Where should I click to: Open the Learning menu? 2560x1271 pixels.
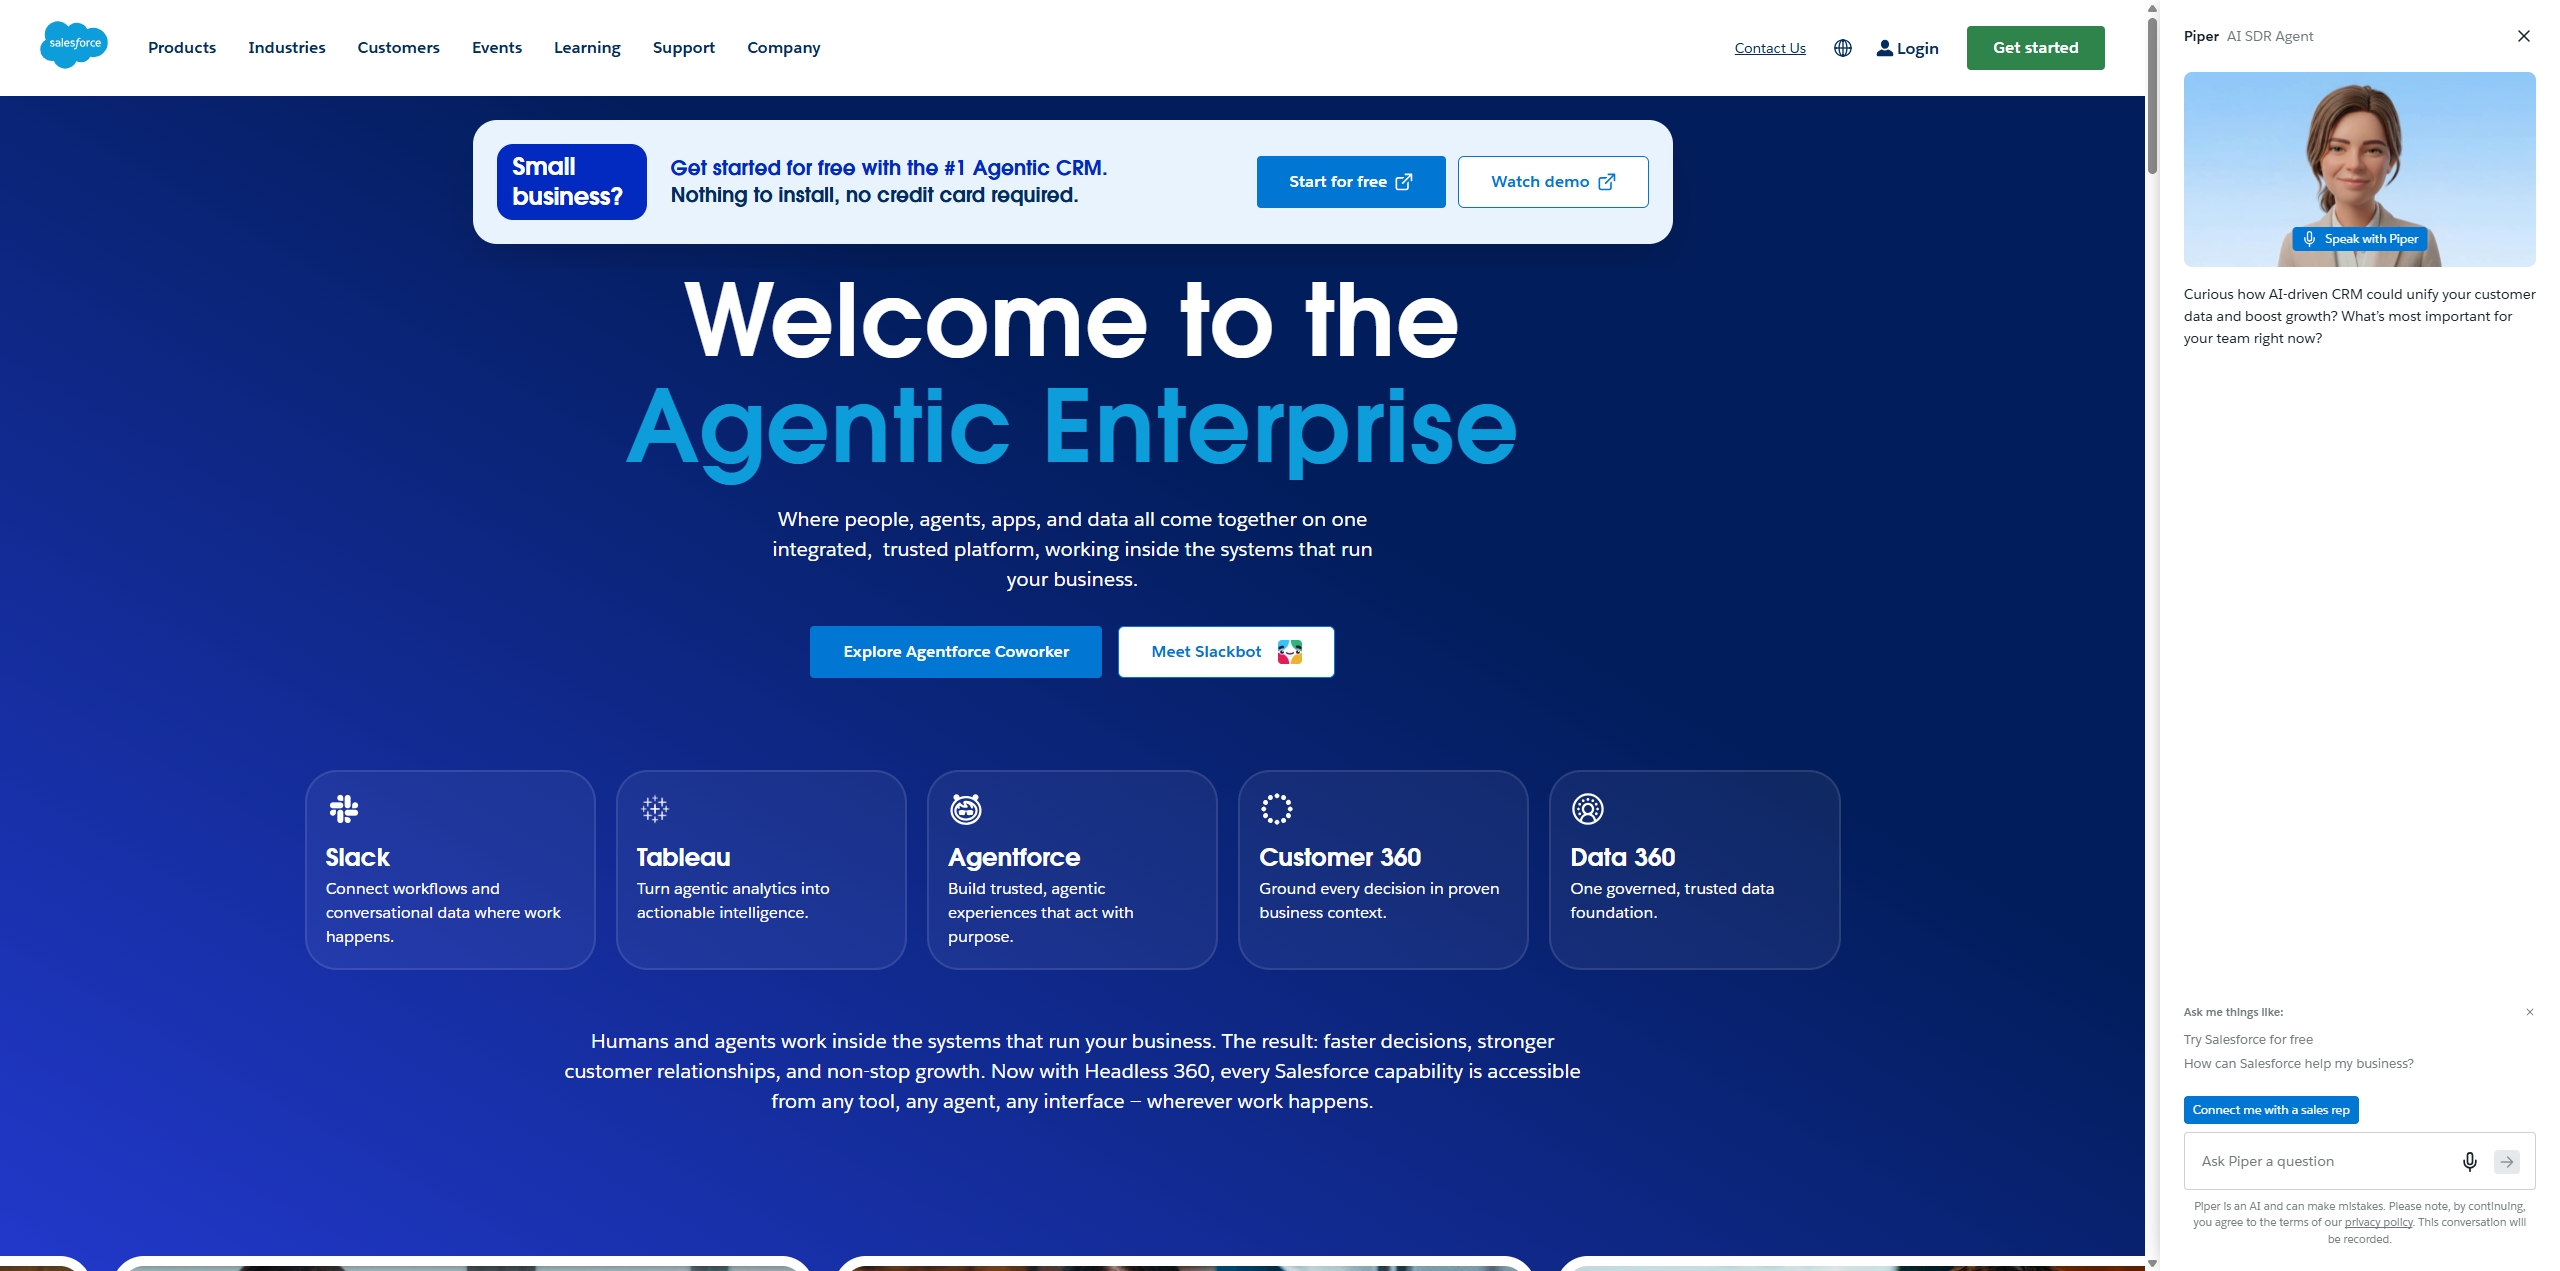[x=587, y=48]
